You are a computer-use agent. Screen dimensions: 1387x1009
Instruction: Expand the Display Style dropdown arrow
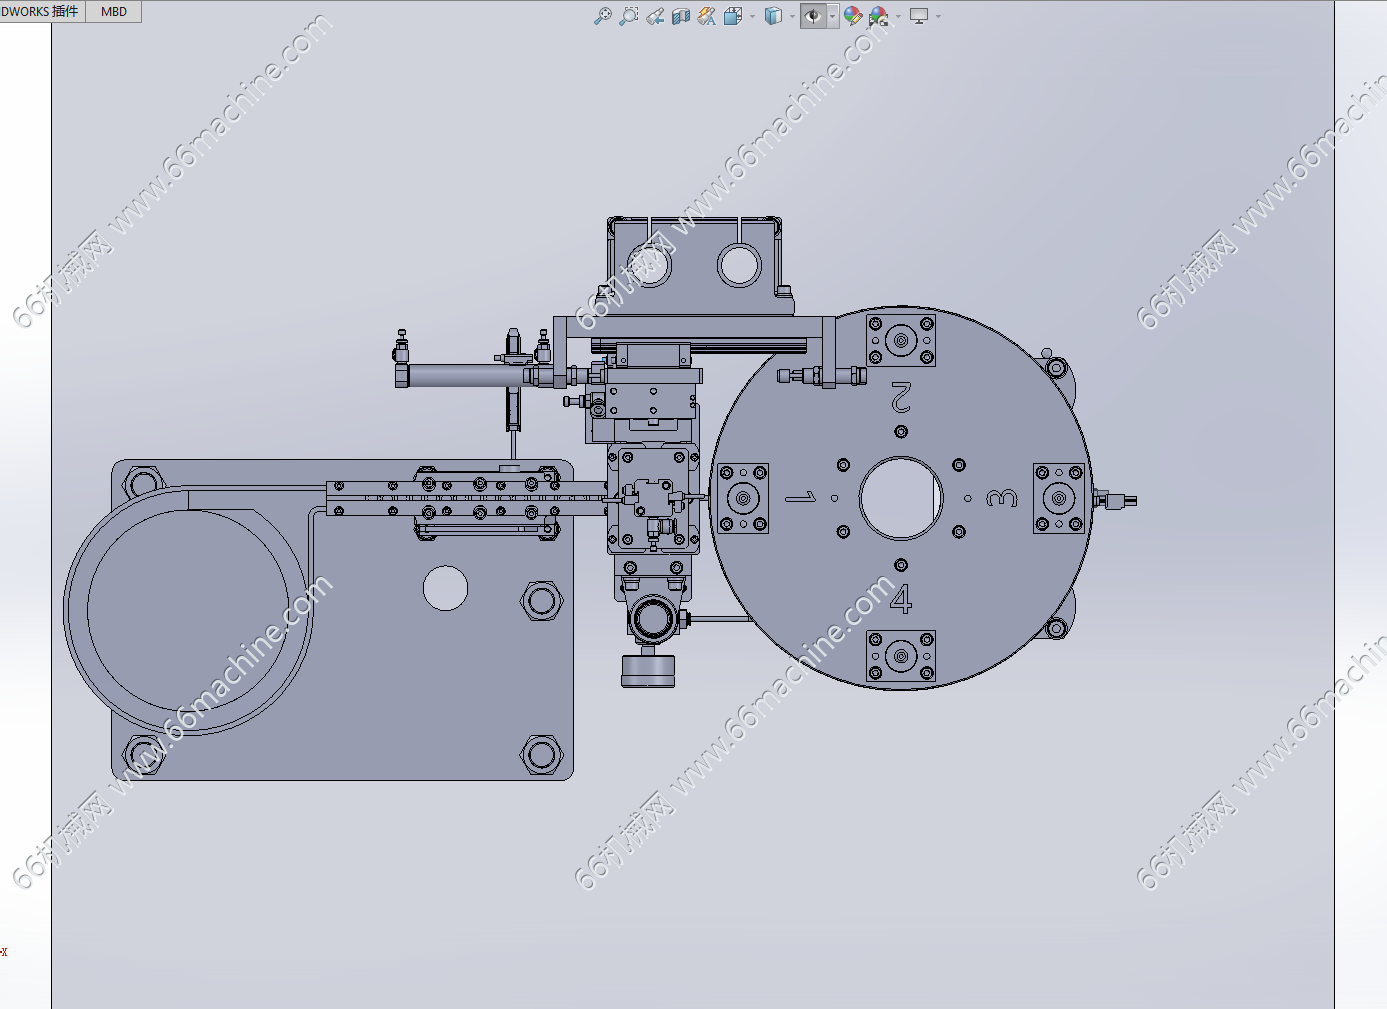pyautogui.click(x=792, y=17)
